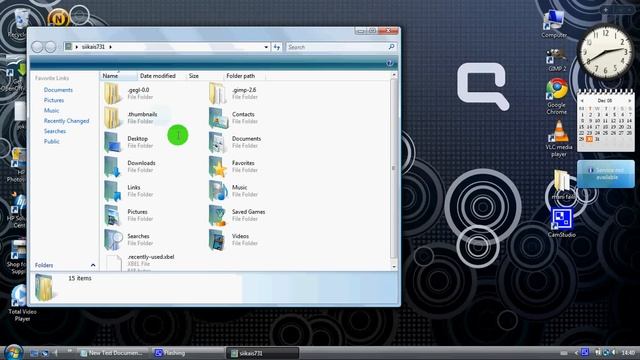Open Public favorite link
The image size is (640, 360).
(51, 141)
